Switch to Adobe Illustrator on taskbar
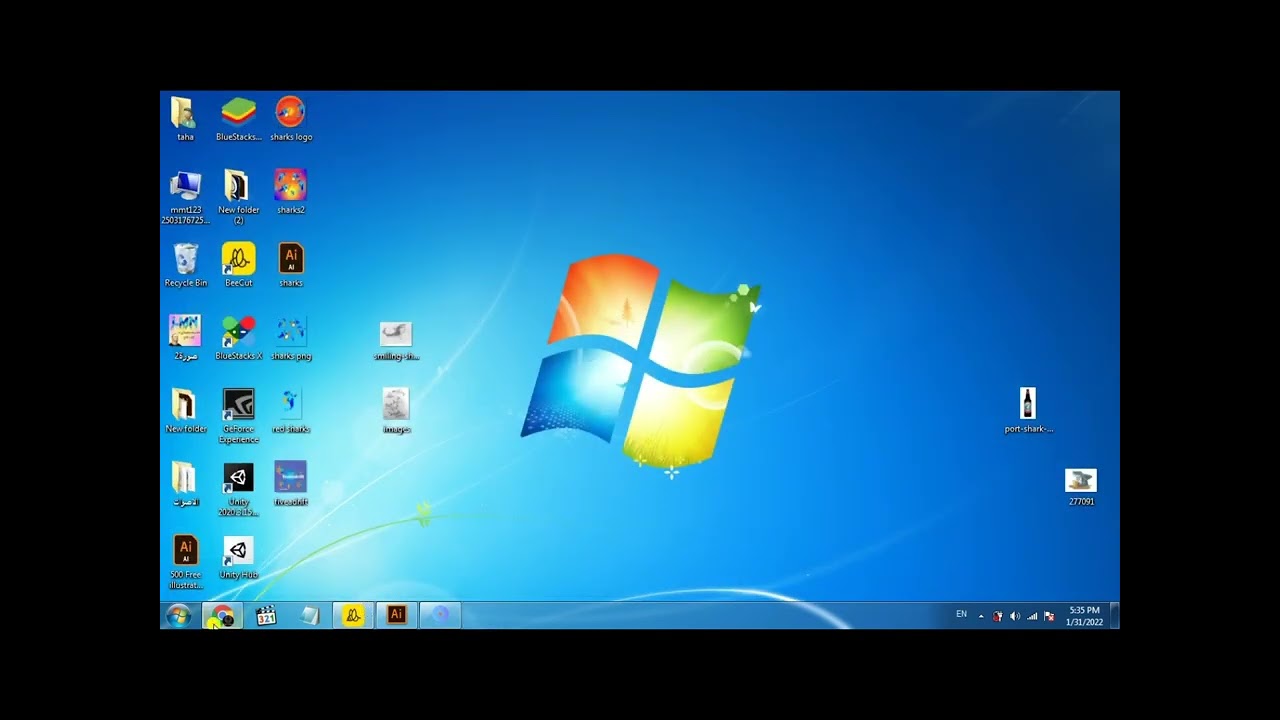Viewport: 1280px width, 720px height. coord(397,615)
